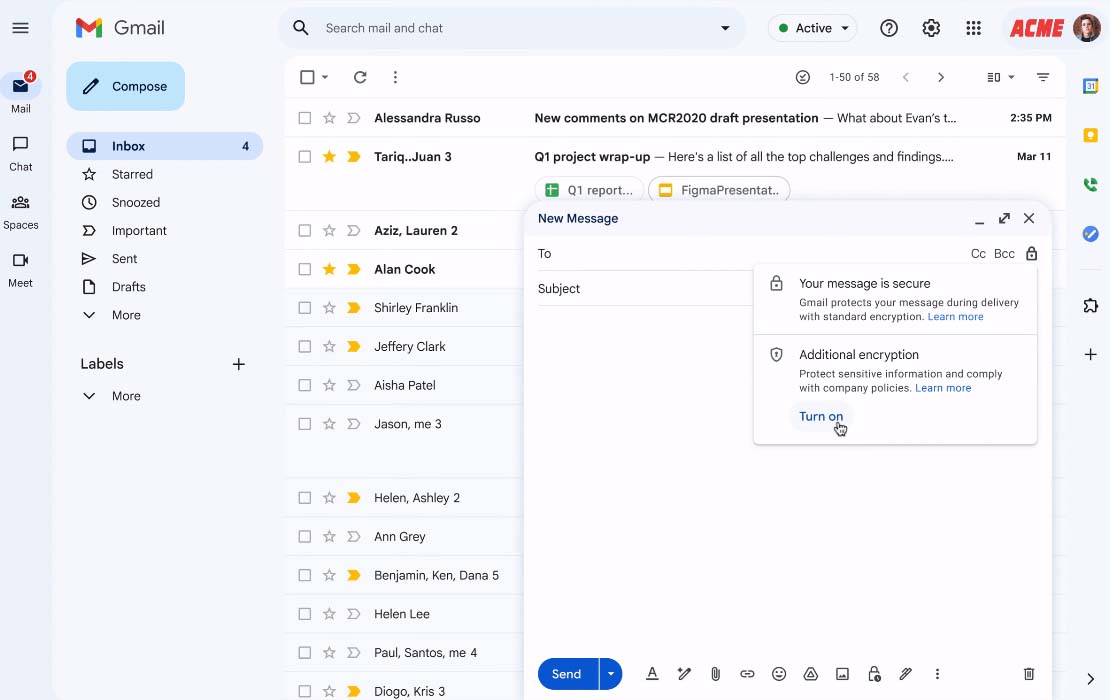Screen dimensions: 1110x700
Task: Discard draft with trash icon
Action: point(1029,674)
